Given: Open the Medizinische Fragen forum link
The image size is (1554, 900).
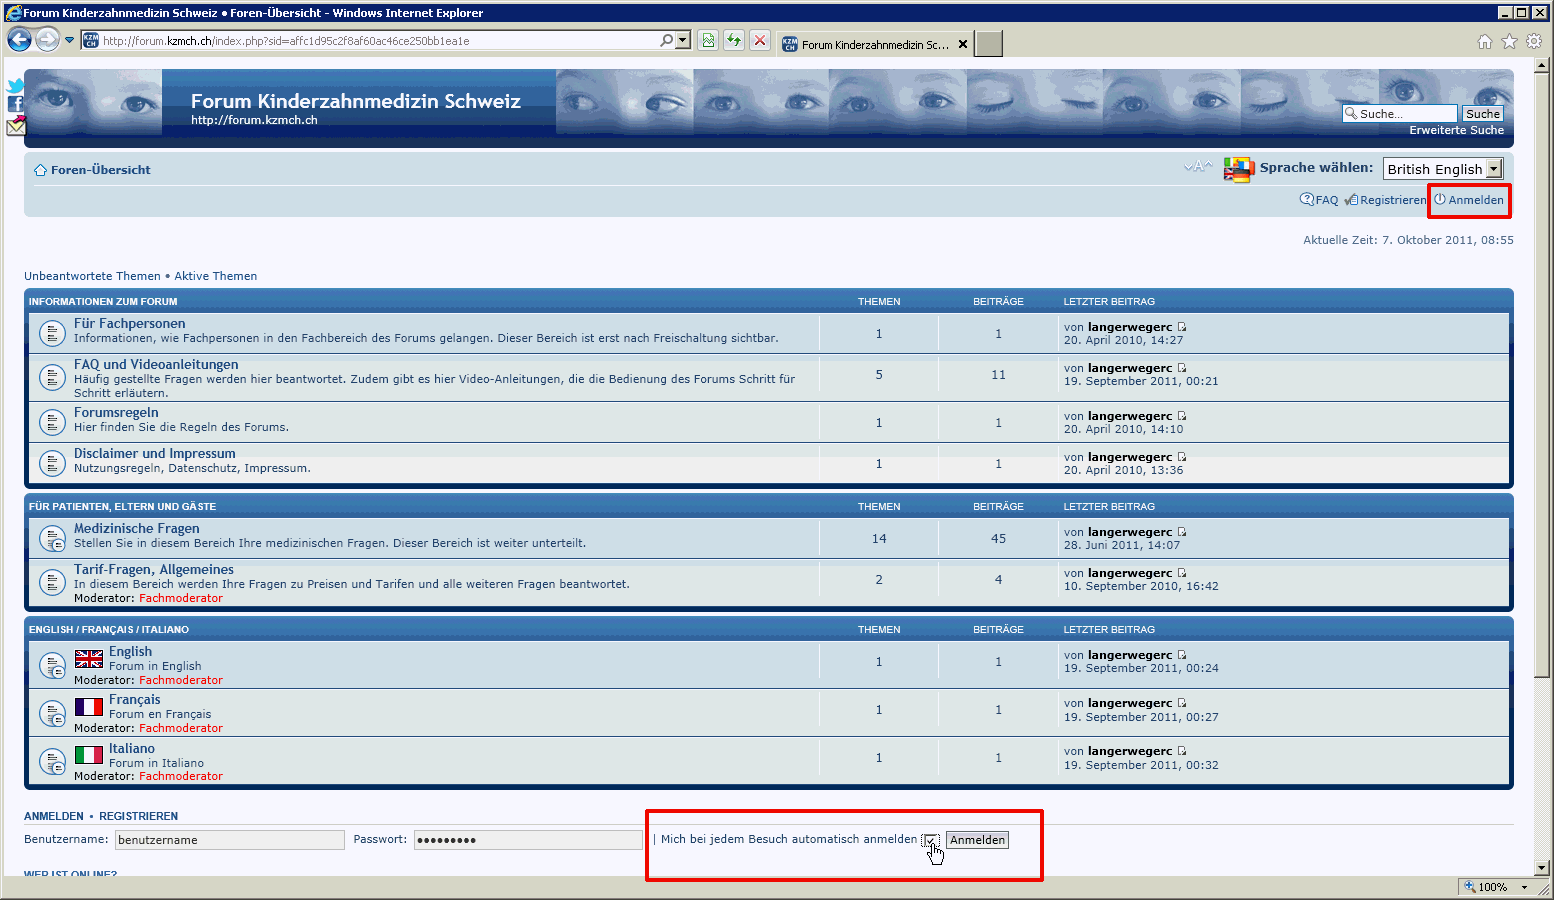Looking at the screenshot, I should tap(136, 528).
